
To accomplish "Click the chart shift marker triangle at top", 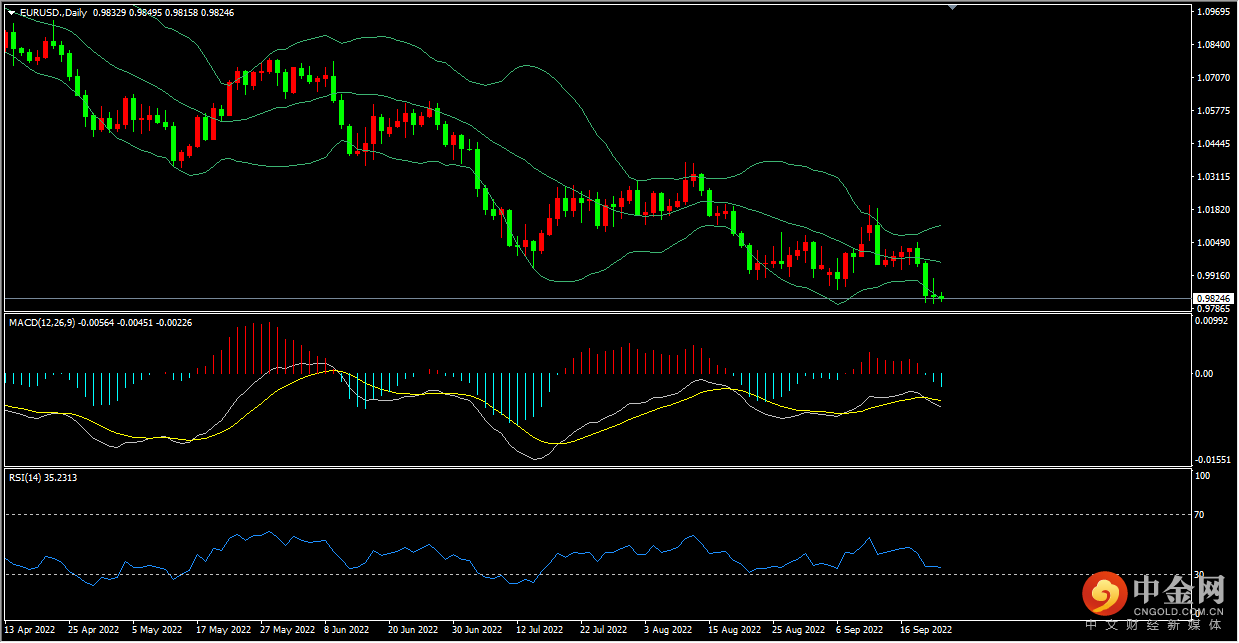I will [x=952, y=7].
